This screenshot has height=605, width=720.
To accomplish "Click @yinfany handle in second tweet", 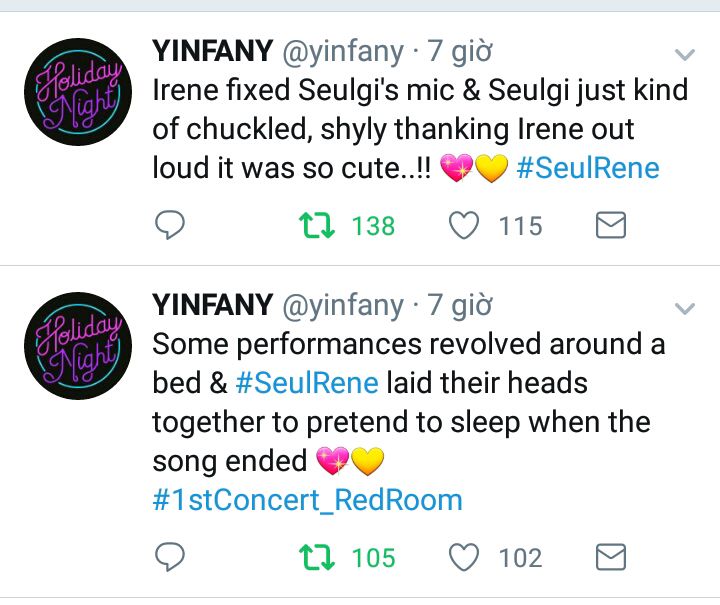I will (345, 305).
